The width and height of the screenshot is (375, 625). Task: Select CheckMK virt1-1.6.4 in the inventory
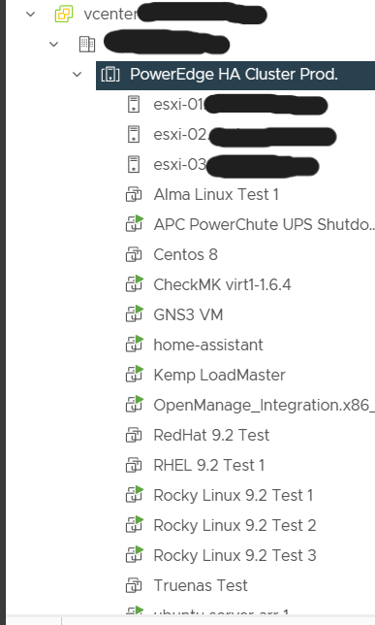coord(222,285)
